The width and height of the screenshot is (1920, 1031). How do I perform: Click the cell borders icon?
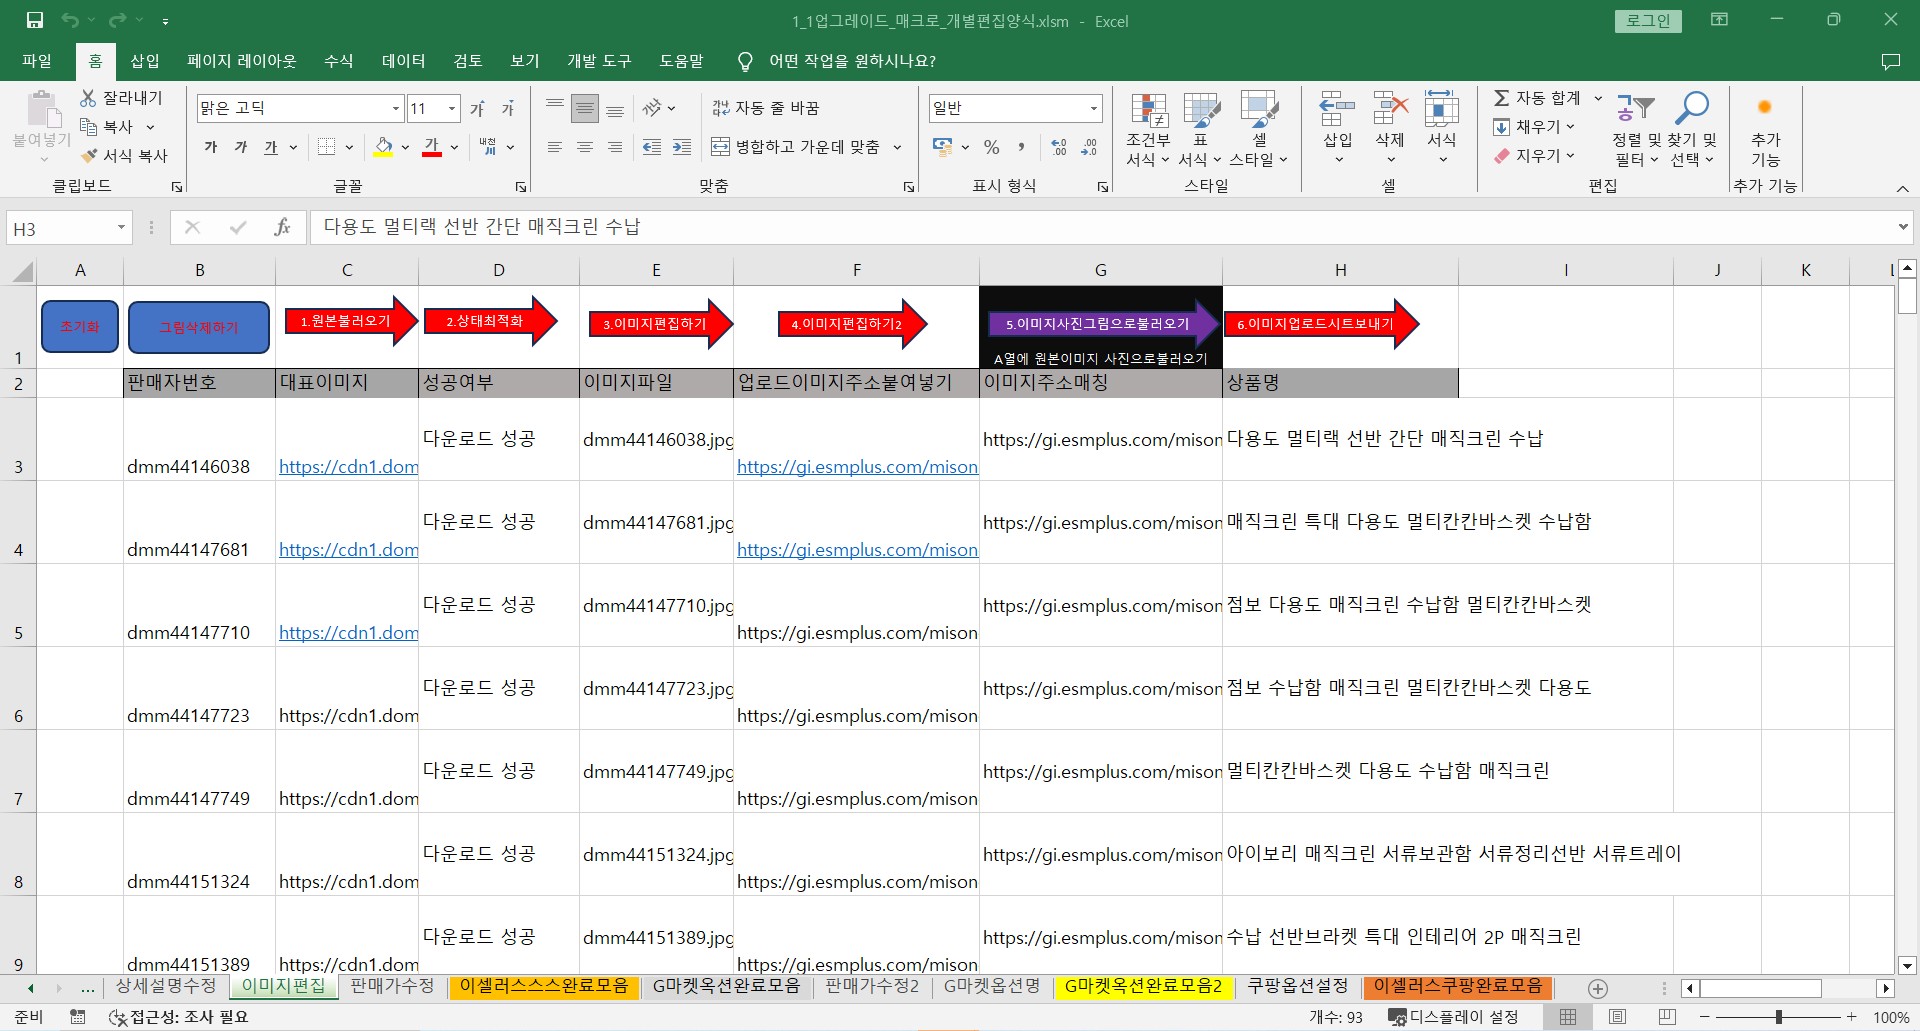pyautogui.click(x=326, y=147)
